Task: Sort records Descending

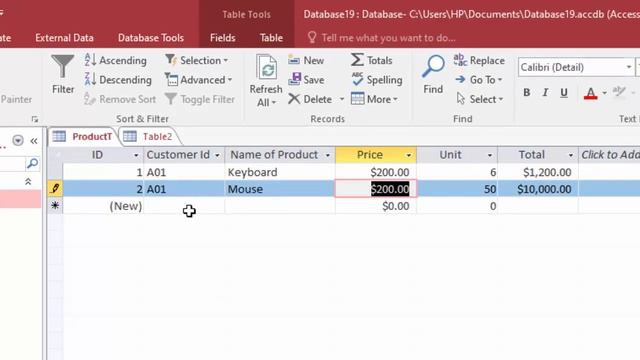Action: click(x=118, y=80)
